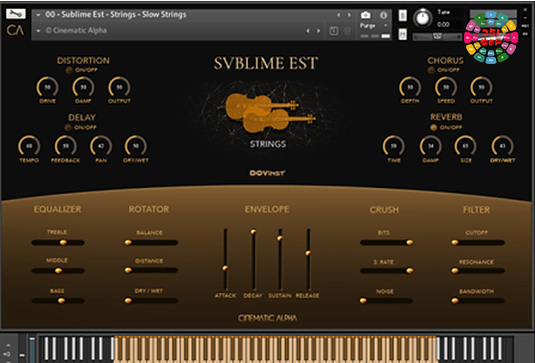Toggle Delay on/off
This screenshot has width=535, height=363.
(68, 128)
